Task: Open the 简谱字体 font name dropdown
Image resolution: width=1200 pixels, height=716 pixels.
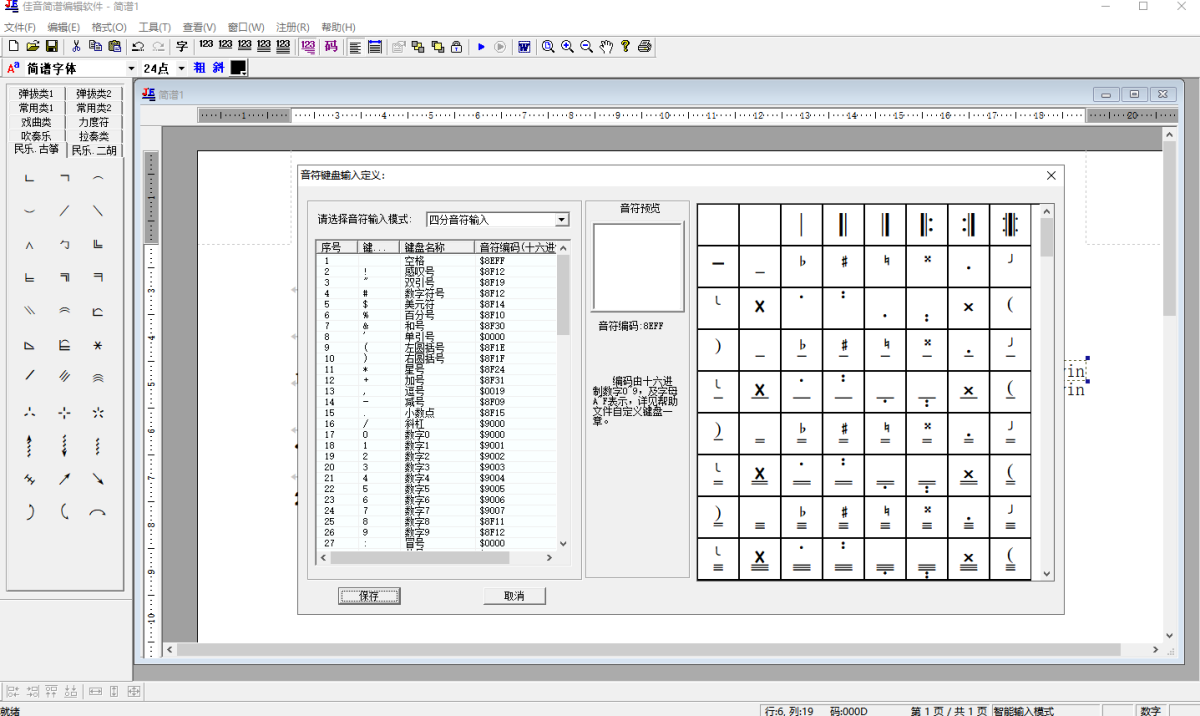Action: [131, 68]
